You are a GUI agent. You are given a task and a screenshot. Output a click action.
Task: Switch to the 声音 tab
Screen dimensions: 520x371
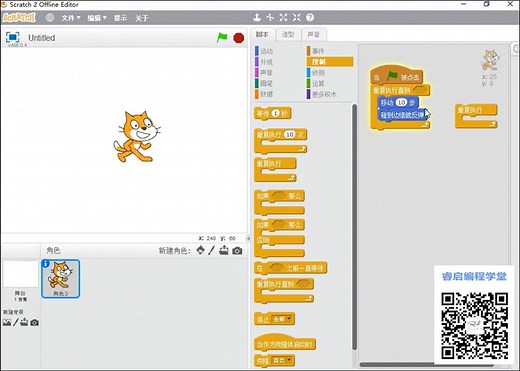pos(313,34)
